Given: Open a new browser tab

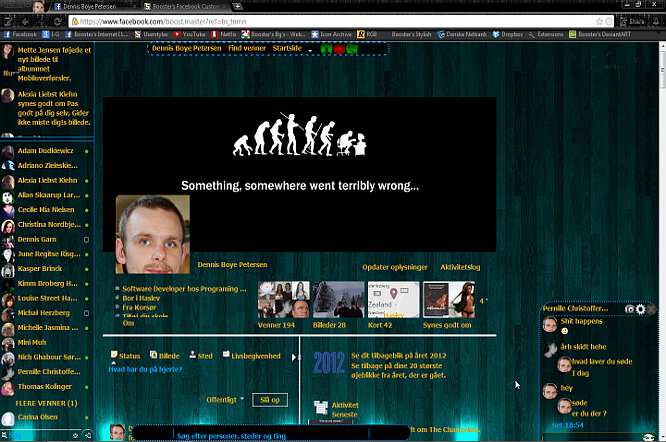Looking at the screenshot, I should coord(237,6).
